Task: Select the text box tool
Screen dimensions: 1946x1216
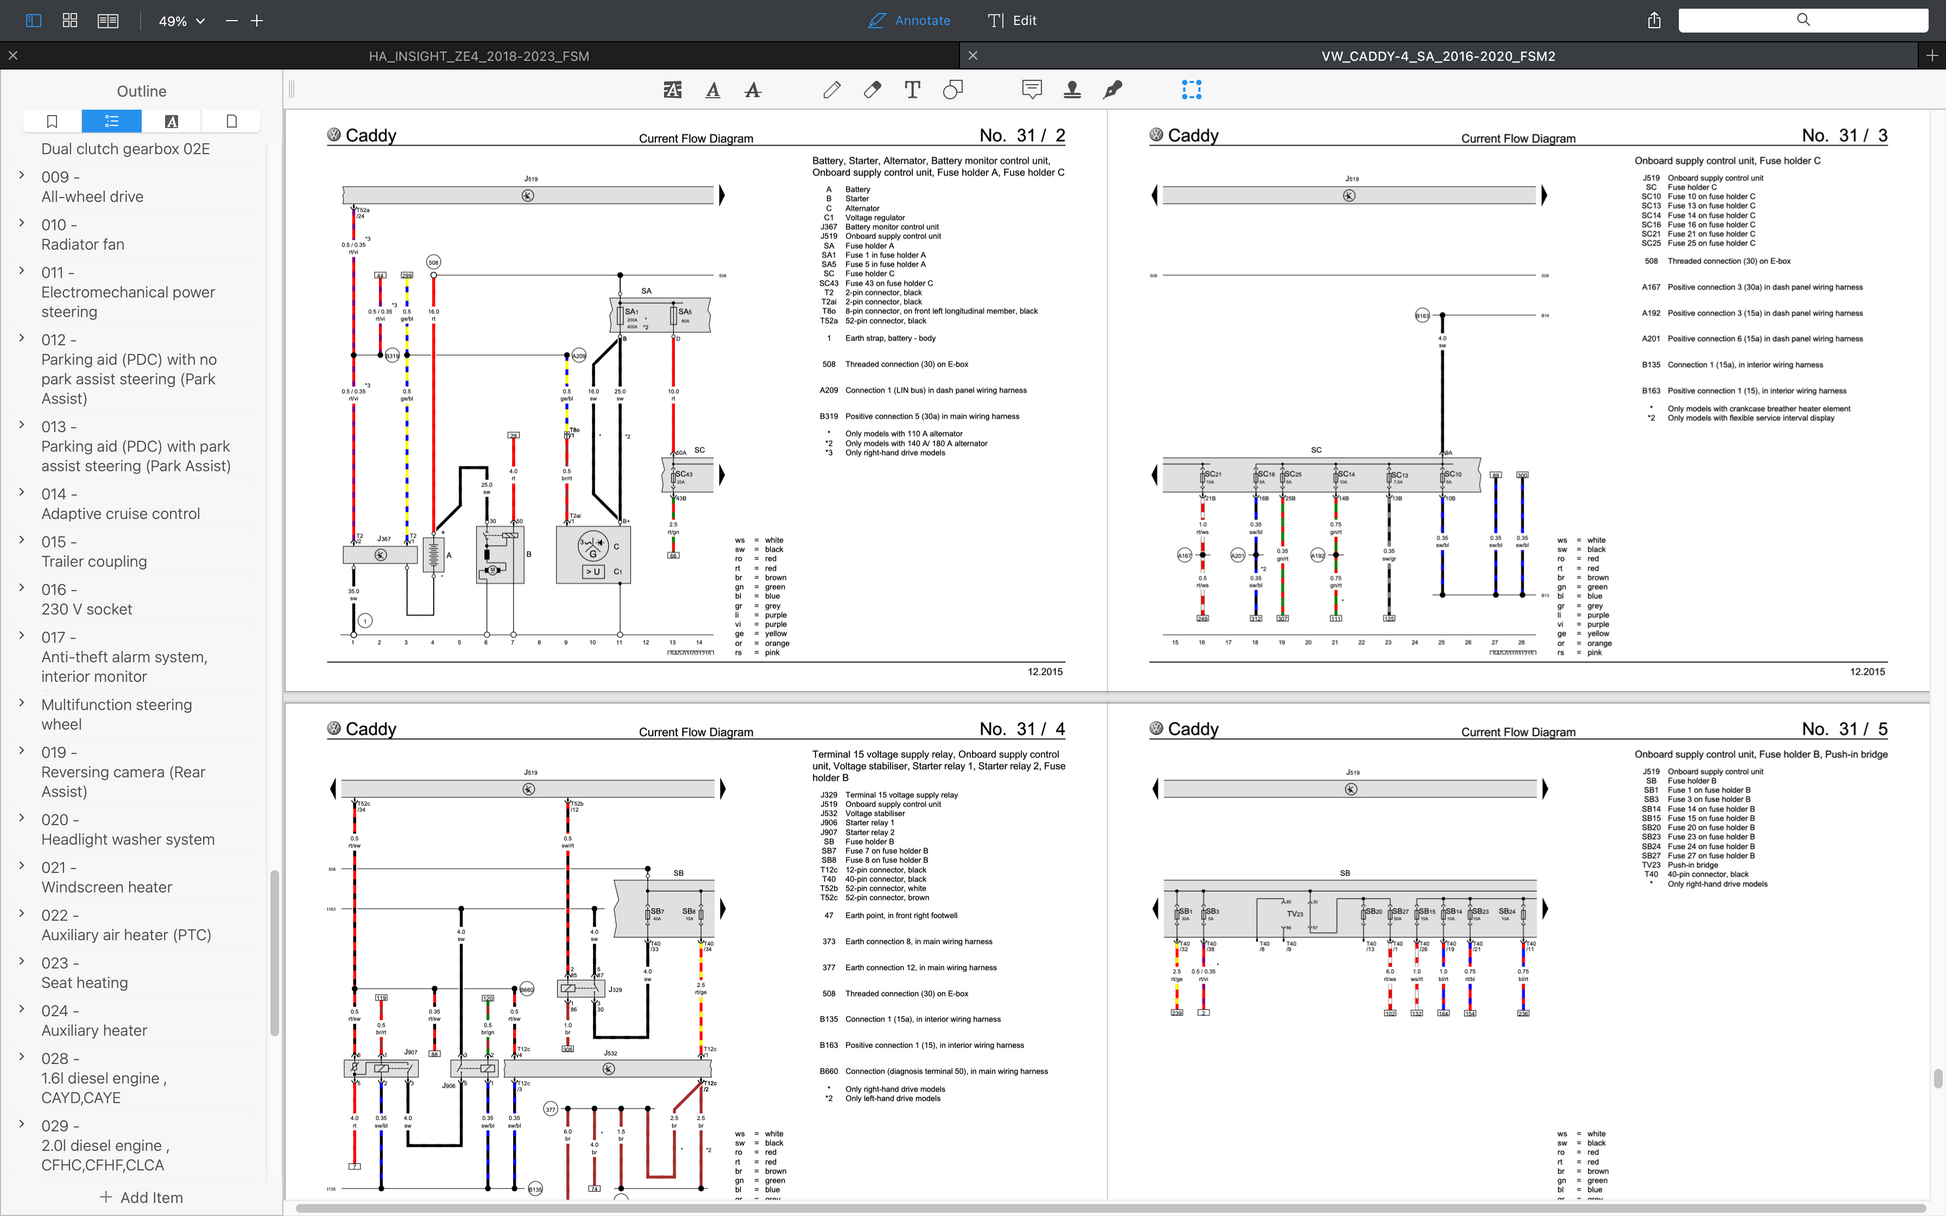Action: [912, 90]
